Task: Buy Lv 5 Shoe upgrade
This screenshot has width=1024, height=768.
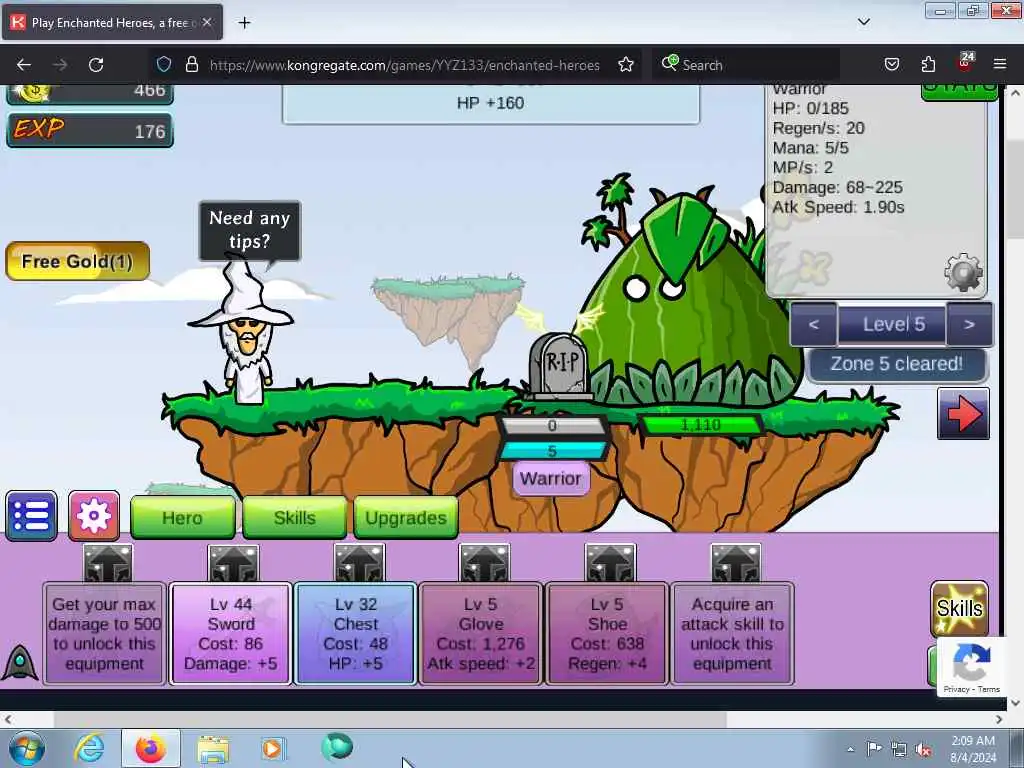Action: [607, 633]
